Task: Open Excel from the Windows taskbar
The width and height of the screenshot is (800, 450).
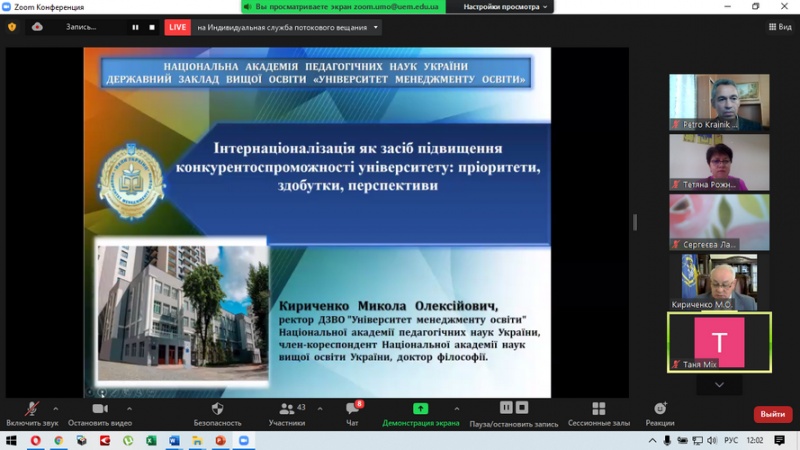Action: (151, 440)
